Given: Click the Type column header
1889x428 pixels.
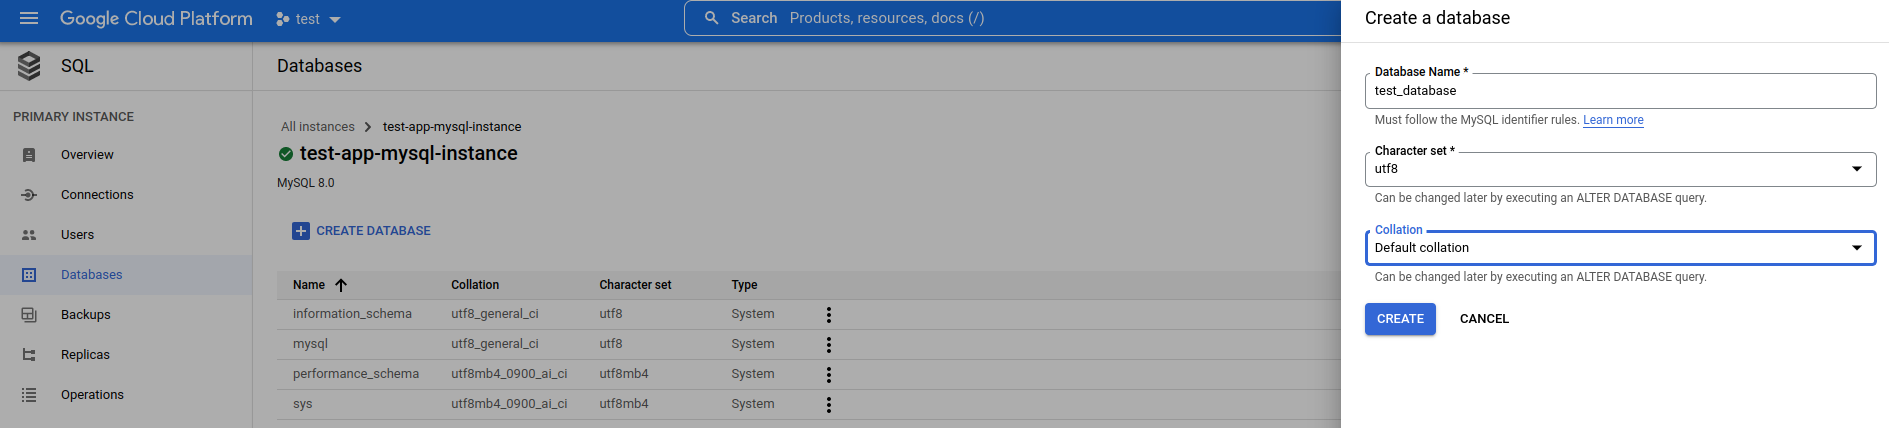Looking at the screenshot, I should coord(744,285).
